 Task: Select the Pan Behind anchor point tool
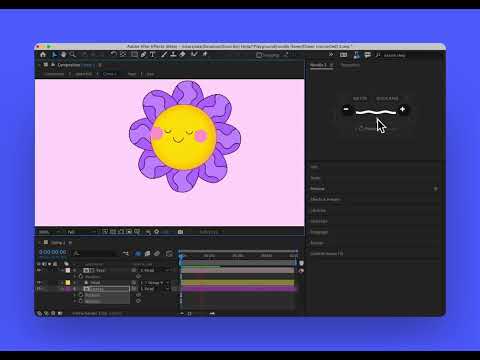[x=123, y=55]
